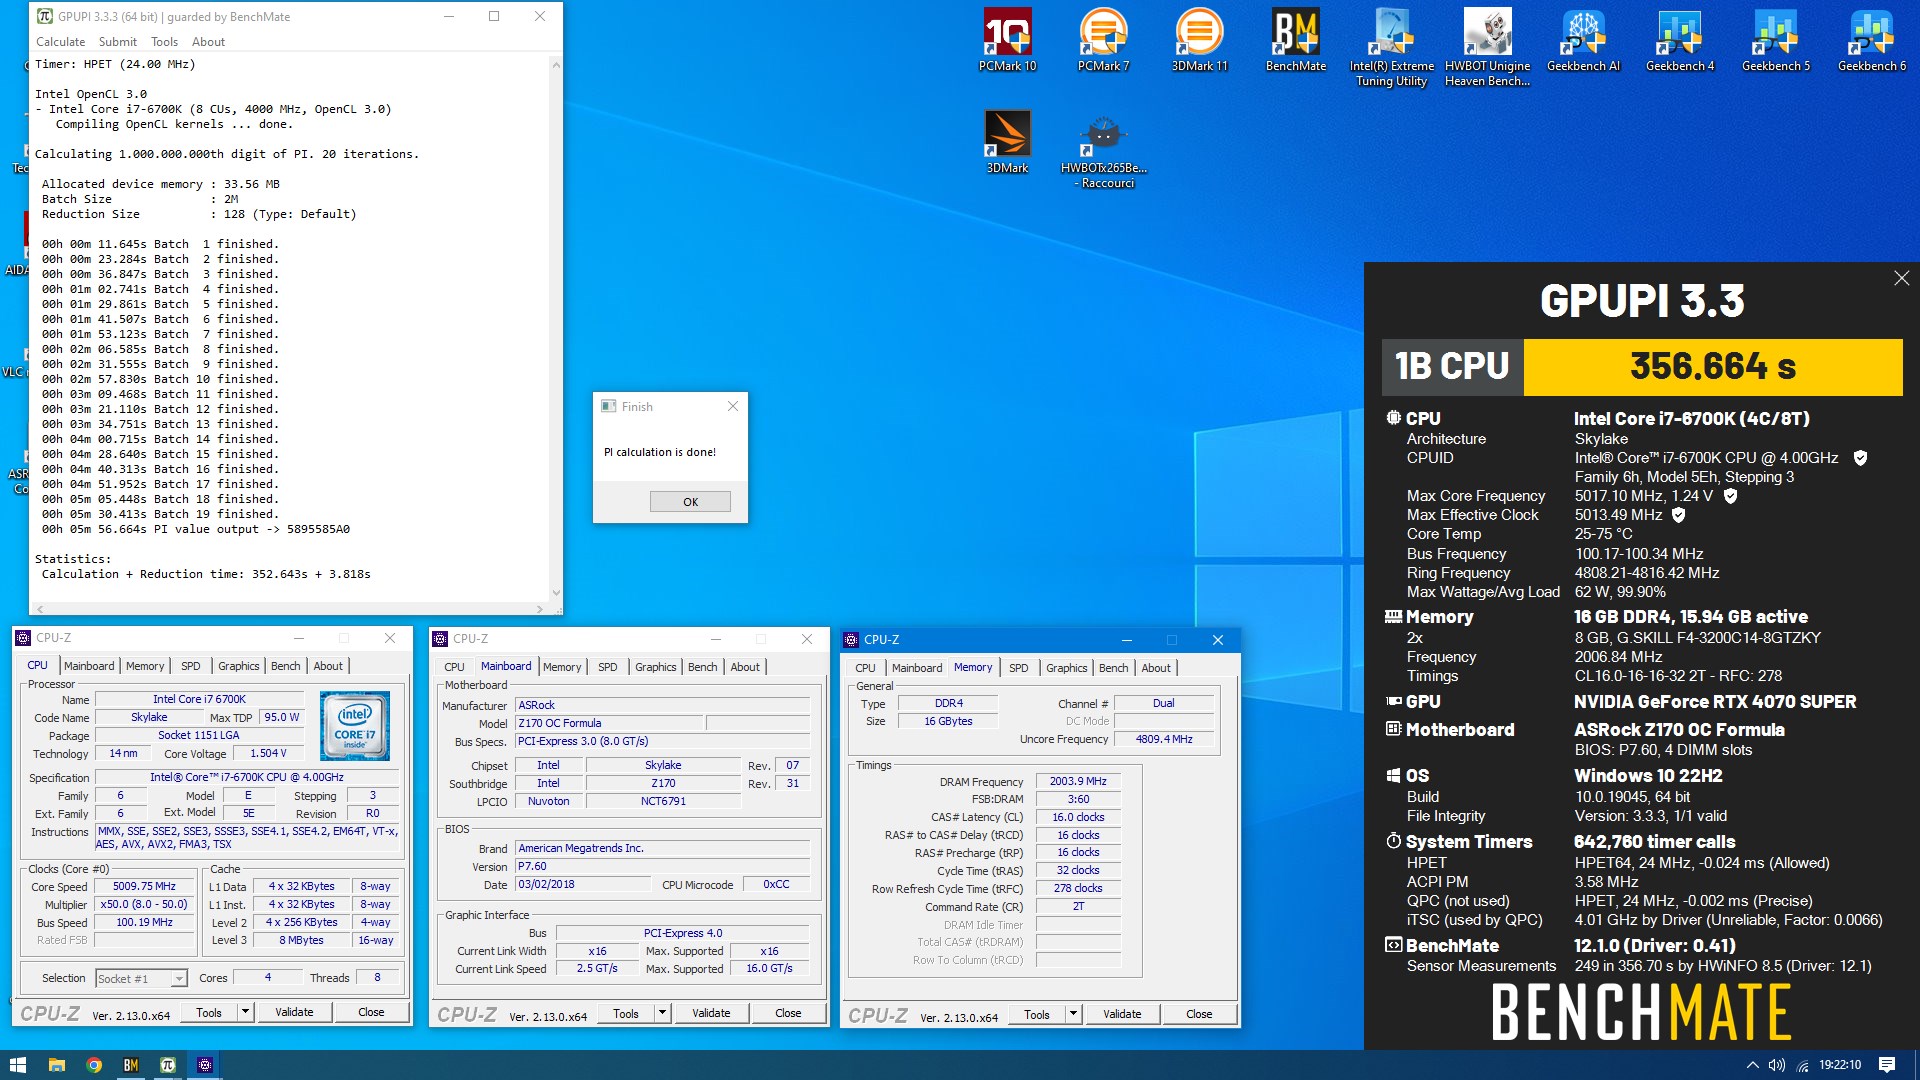
Task: Click the shield icon beside Max Effective Clock
Action: [1679, 515]
